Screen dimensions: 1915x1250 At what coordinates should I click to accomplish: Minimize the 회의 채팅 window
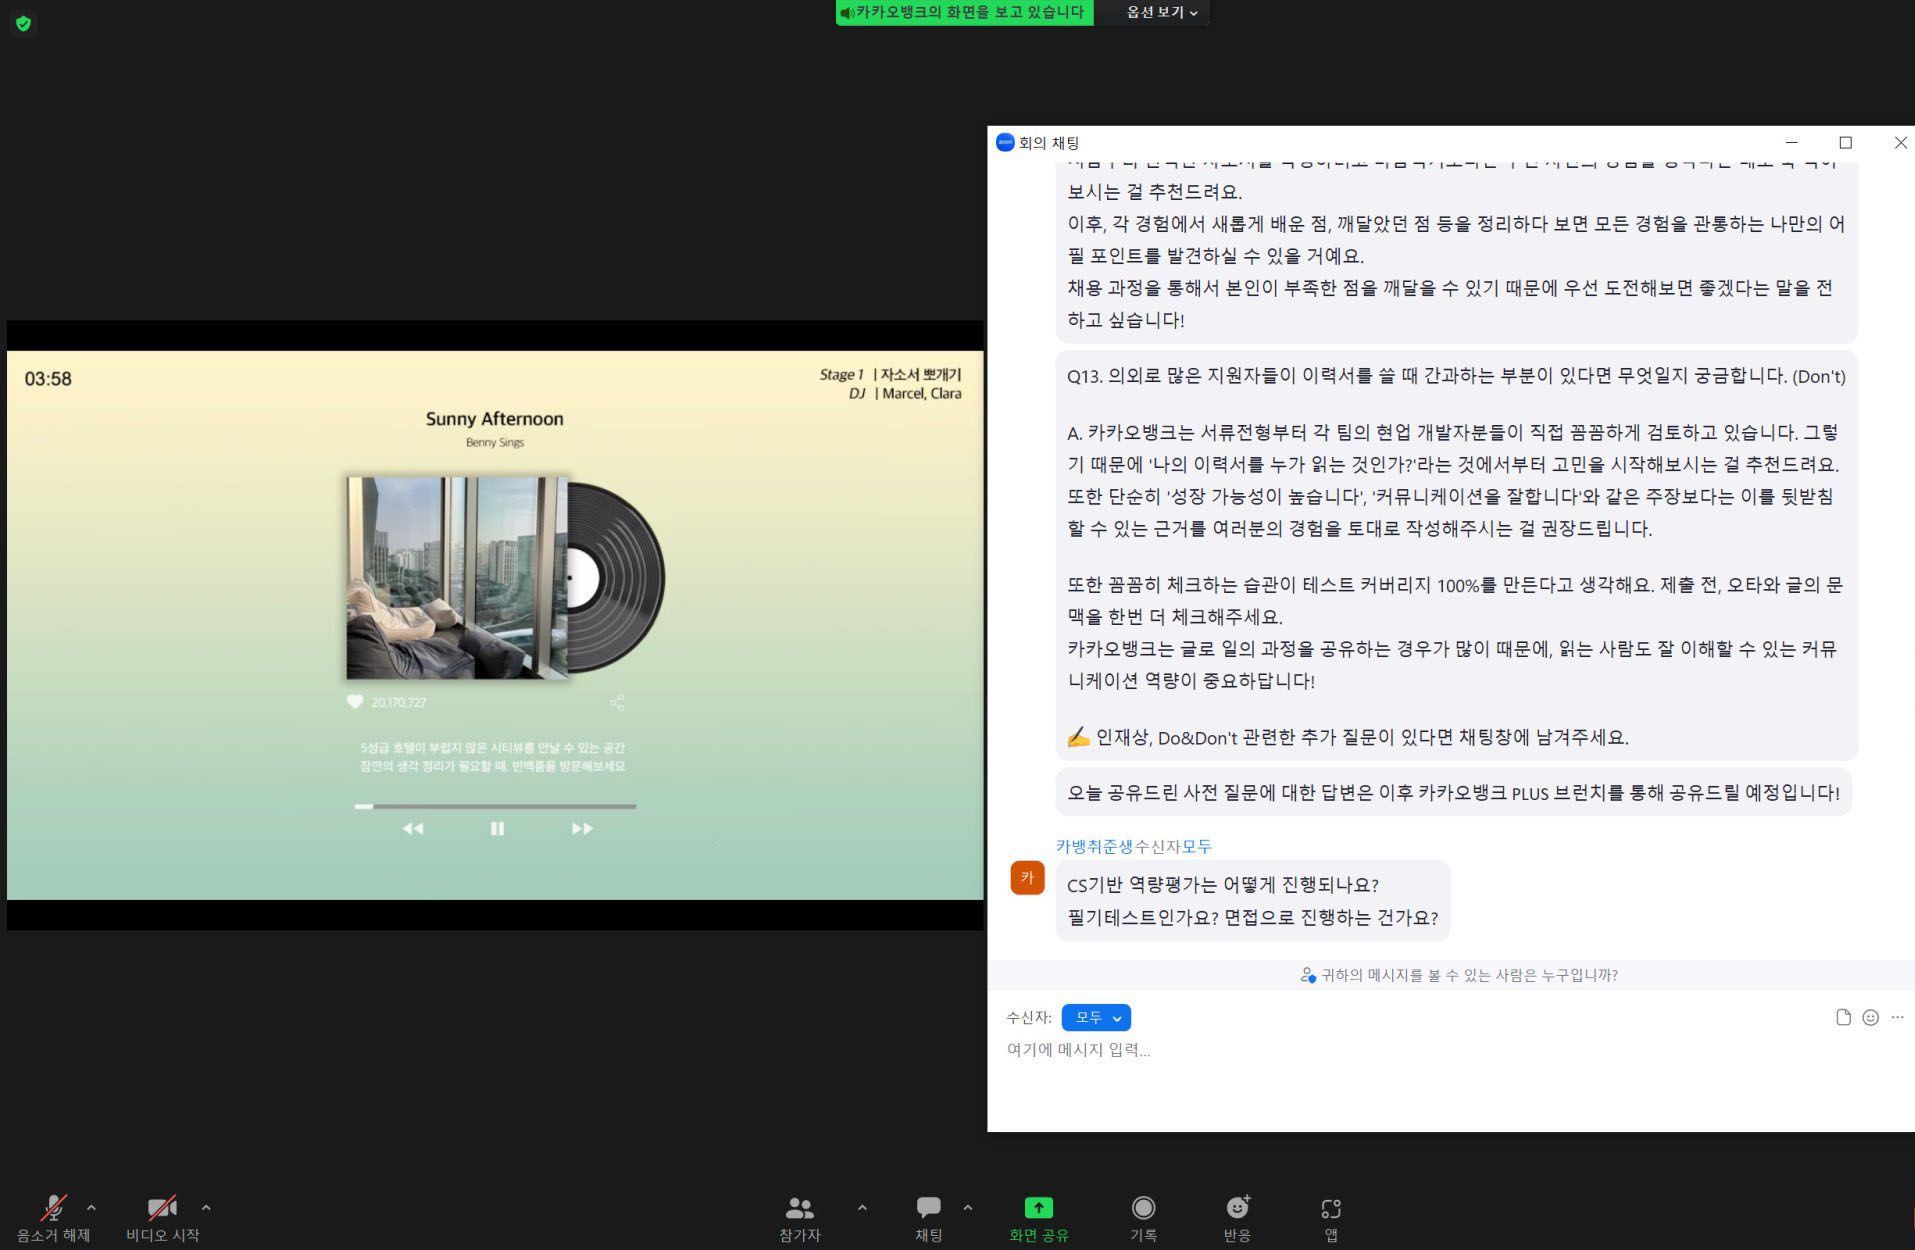(x=1792, y=143)
